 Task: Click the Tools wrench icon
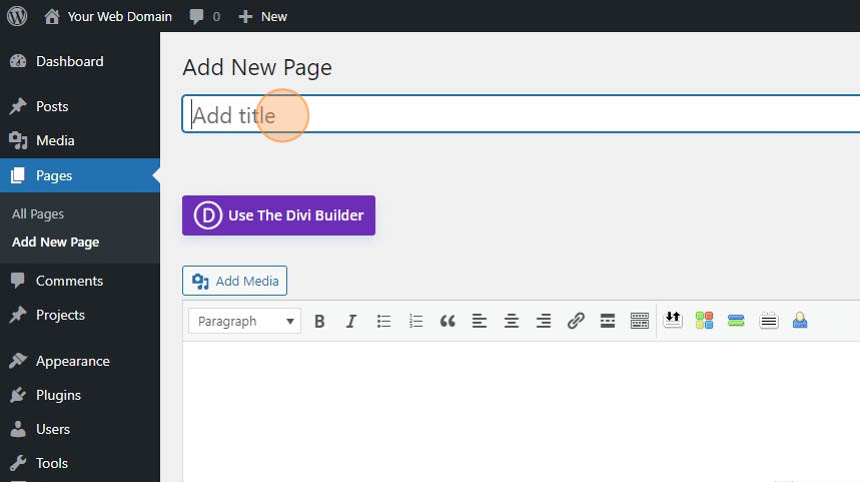(x=18, y=463)
